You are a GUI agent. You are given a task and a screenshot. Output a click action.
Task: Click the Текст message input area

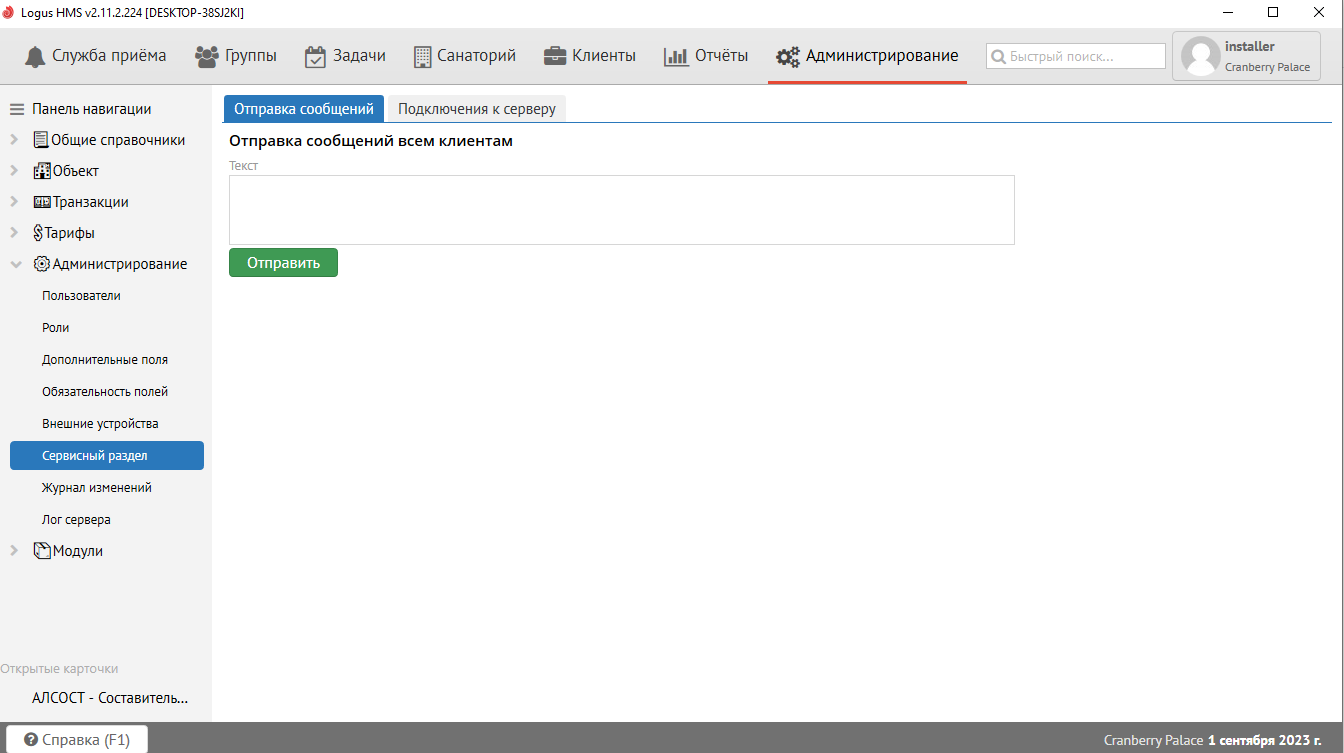coord(622,210)
